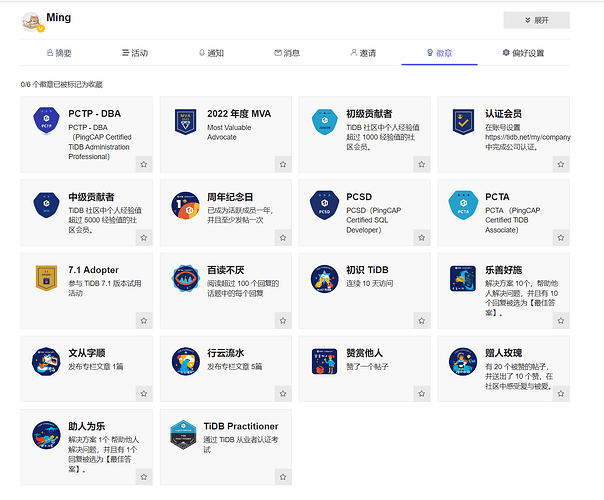Switch to the 活动 tab

click(x=135, y=53)
